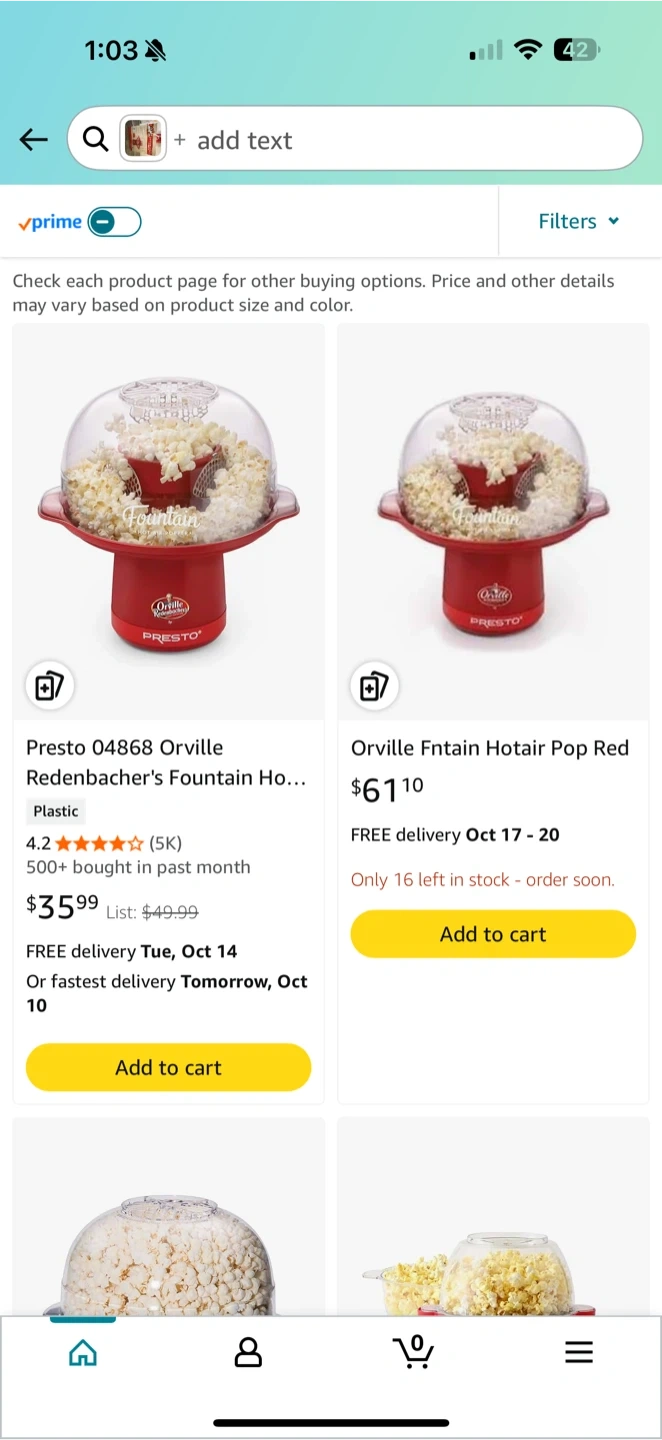Open the bottom-left white popcorn popper image
Viewport: 662px width, 1440px height.
[x=168, y=1216]
